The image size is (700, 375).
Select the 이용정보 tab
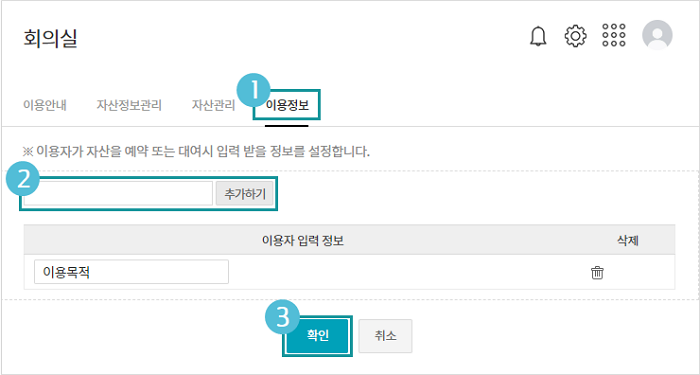coord(287,105)
